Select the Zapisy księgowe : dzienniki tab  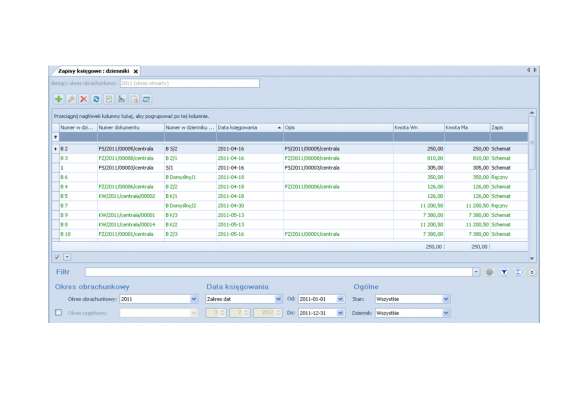pos(94,71)
